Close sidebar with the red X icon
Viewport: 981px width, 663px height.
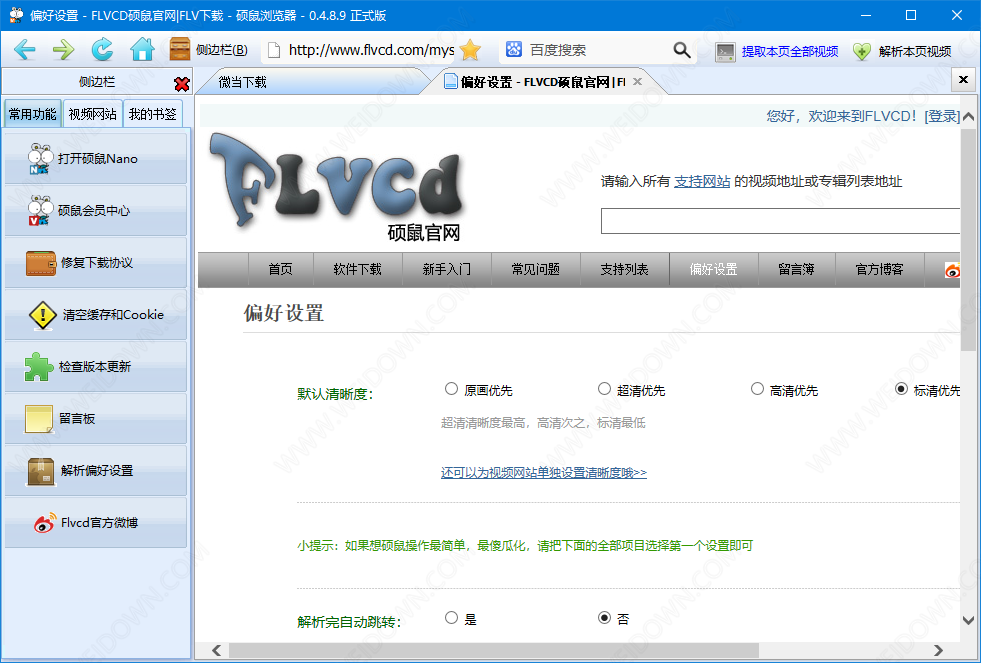[x=181, y=84]
